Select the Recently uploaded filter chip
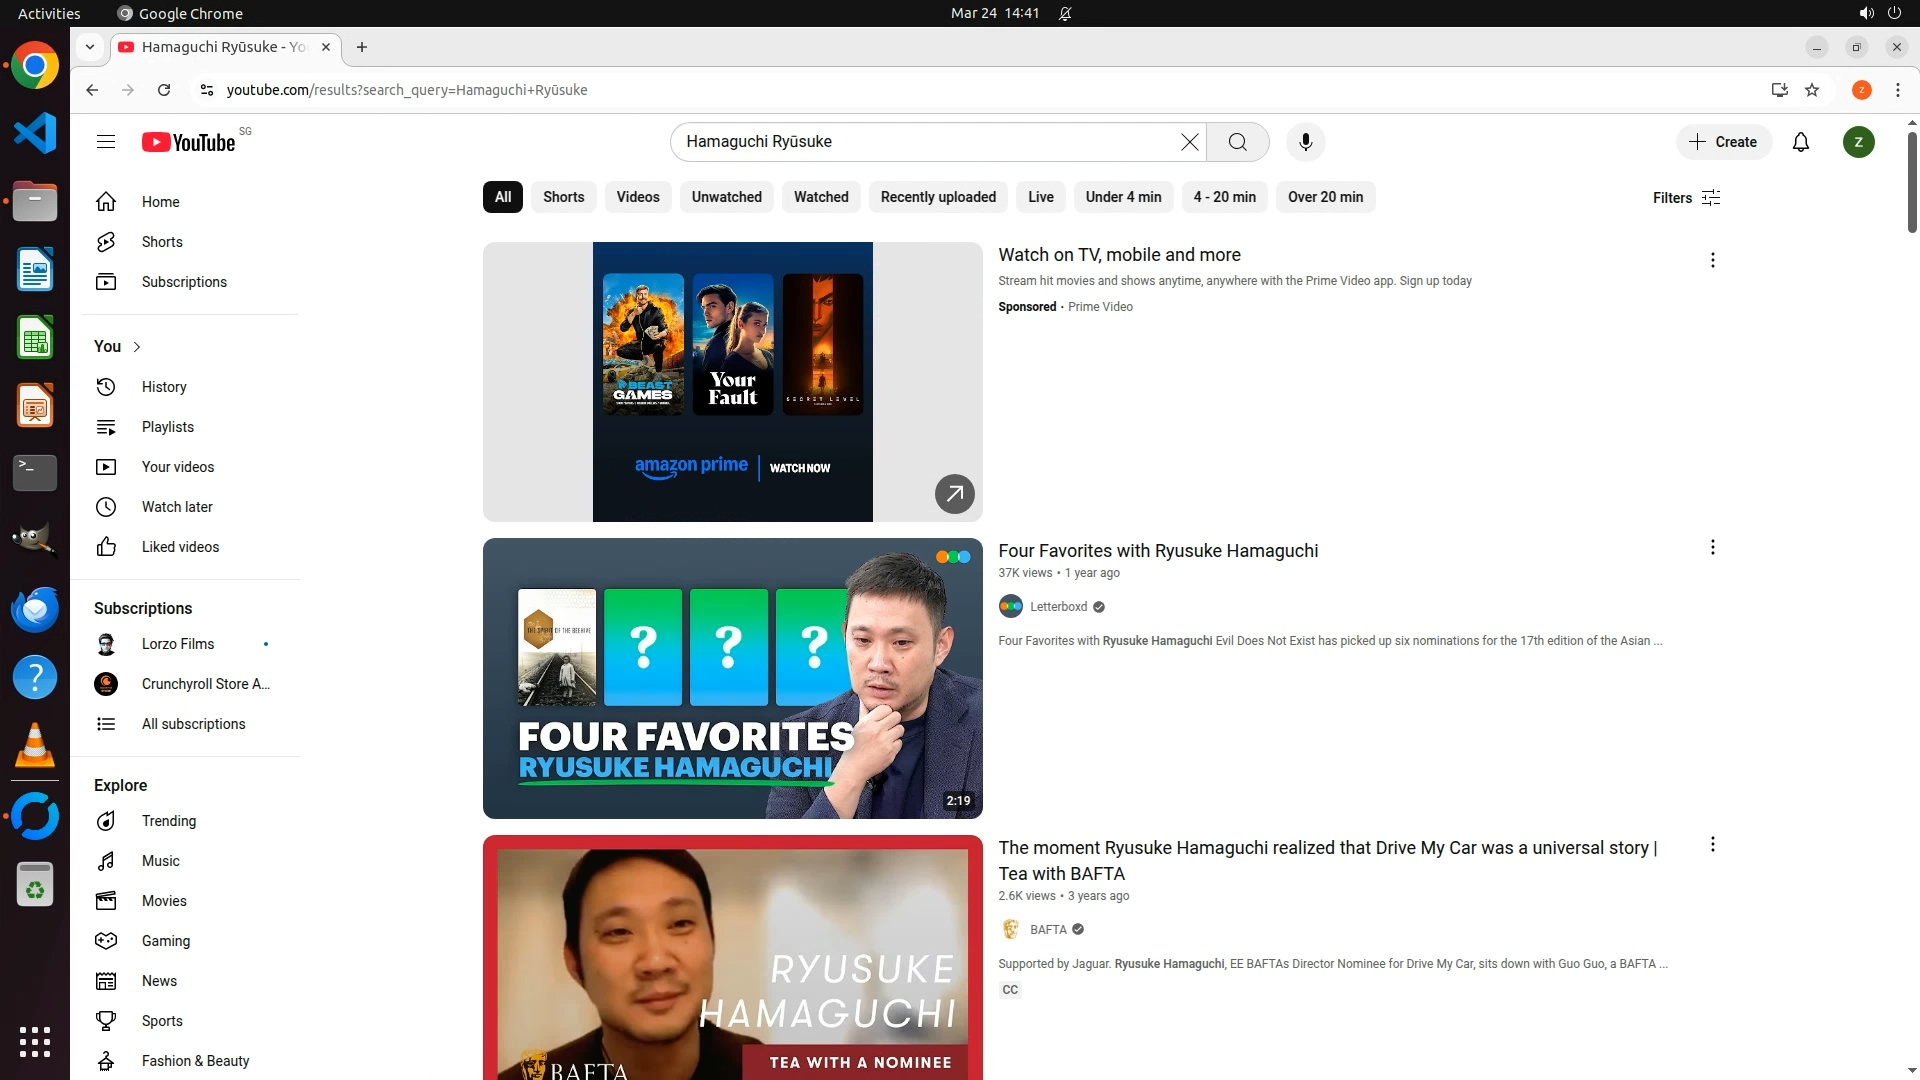This screenshot has height=1080, width=1920. click(x=937, y=197)
